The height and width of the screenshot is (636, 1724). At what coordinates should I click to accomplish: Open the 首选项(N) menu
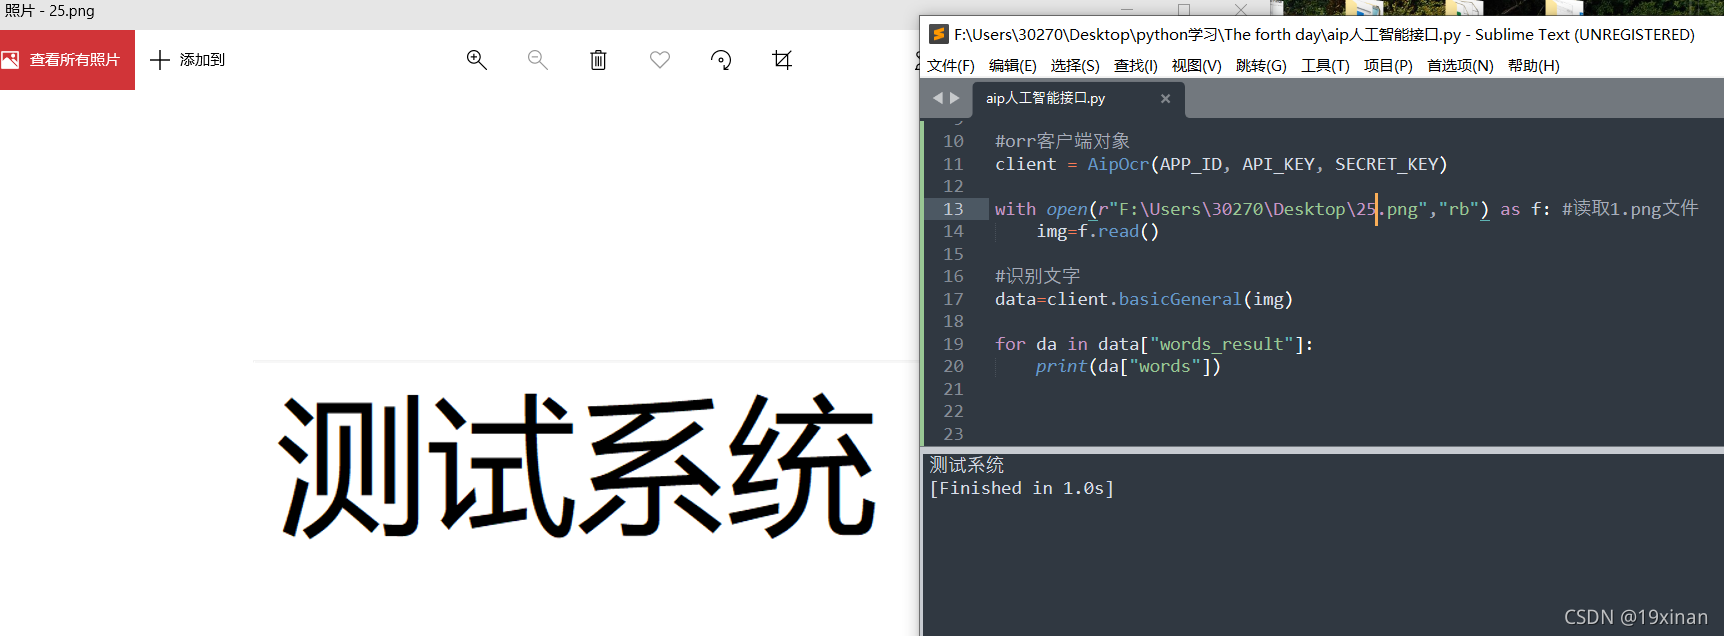[1460, 66]
